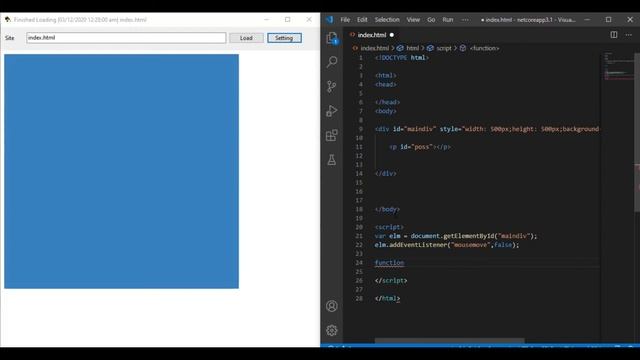Open the Selection menu
This screenshot has width=640, height=360.
(387, 20)
